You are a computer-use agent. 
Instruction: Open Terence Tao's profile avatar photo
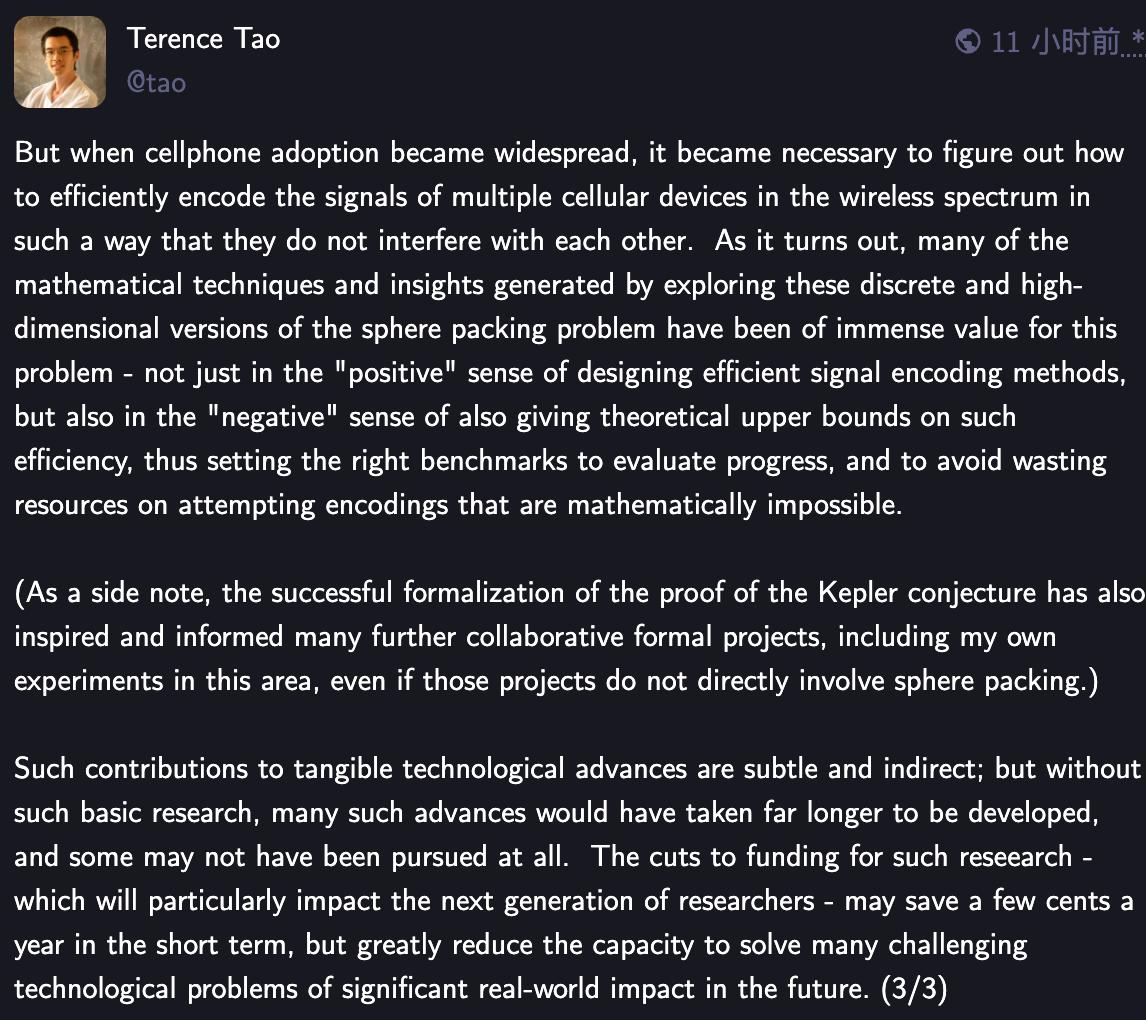[60, 62]
